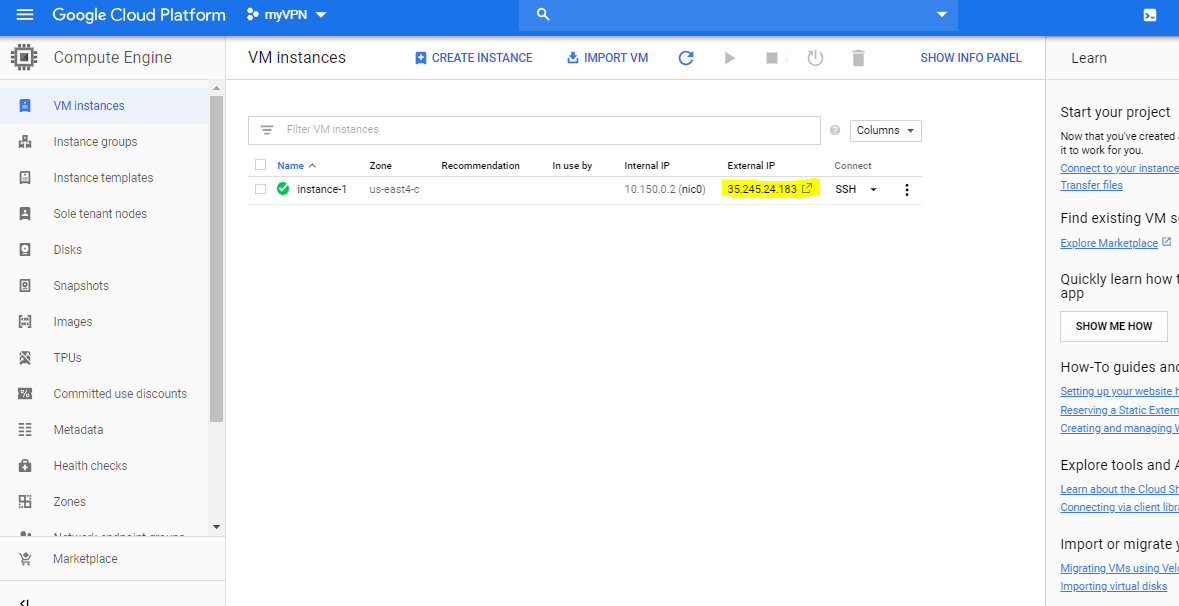Click SHOW INFO PANEL
This screenshot has width=1179, height=606.
pos(971,58)
